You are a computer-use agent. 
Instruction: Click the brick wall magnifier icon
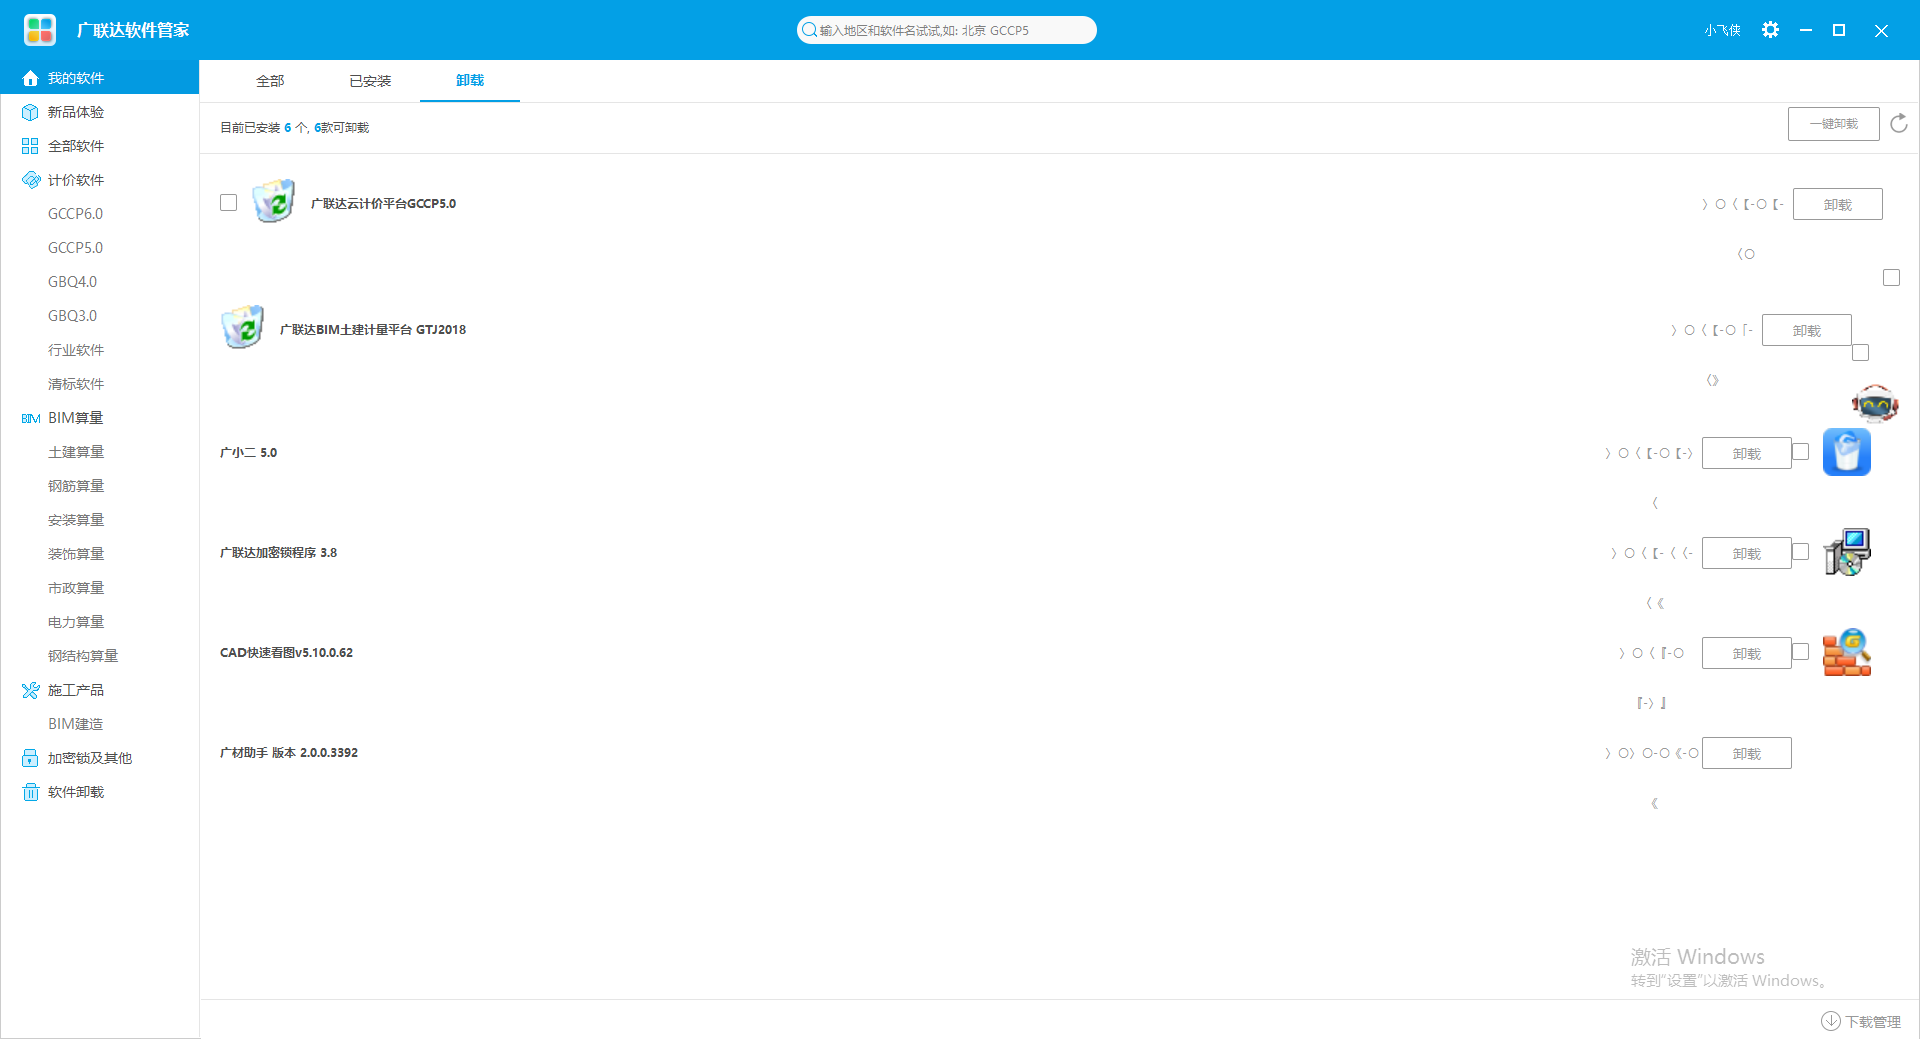tap(1847, 652)
